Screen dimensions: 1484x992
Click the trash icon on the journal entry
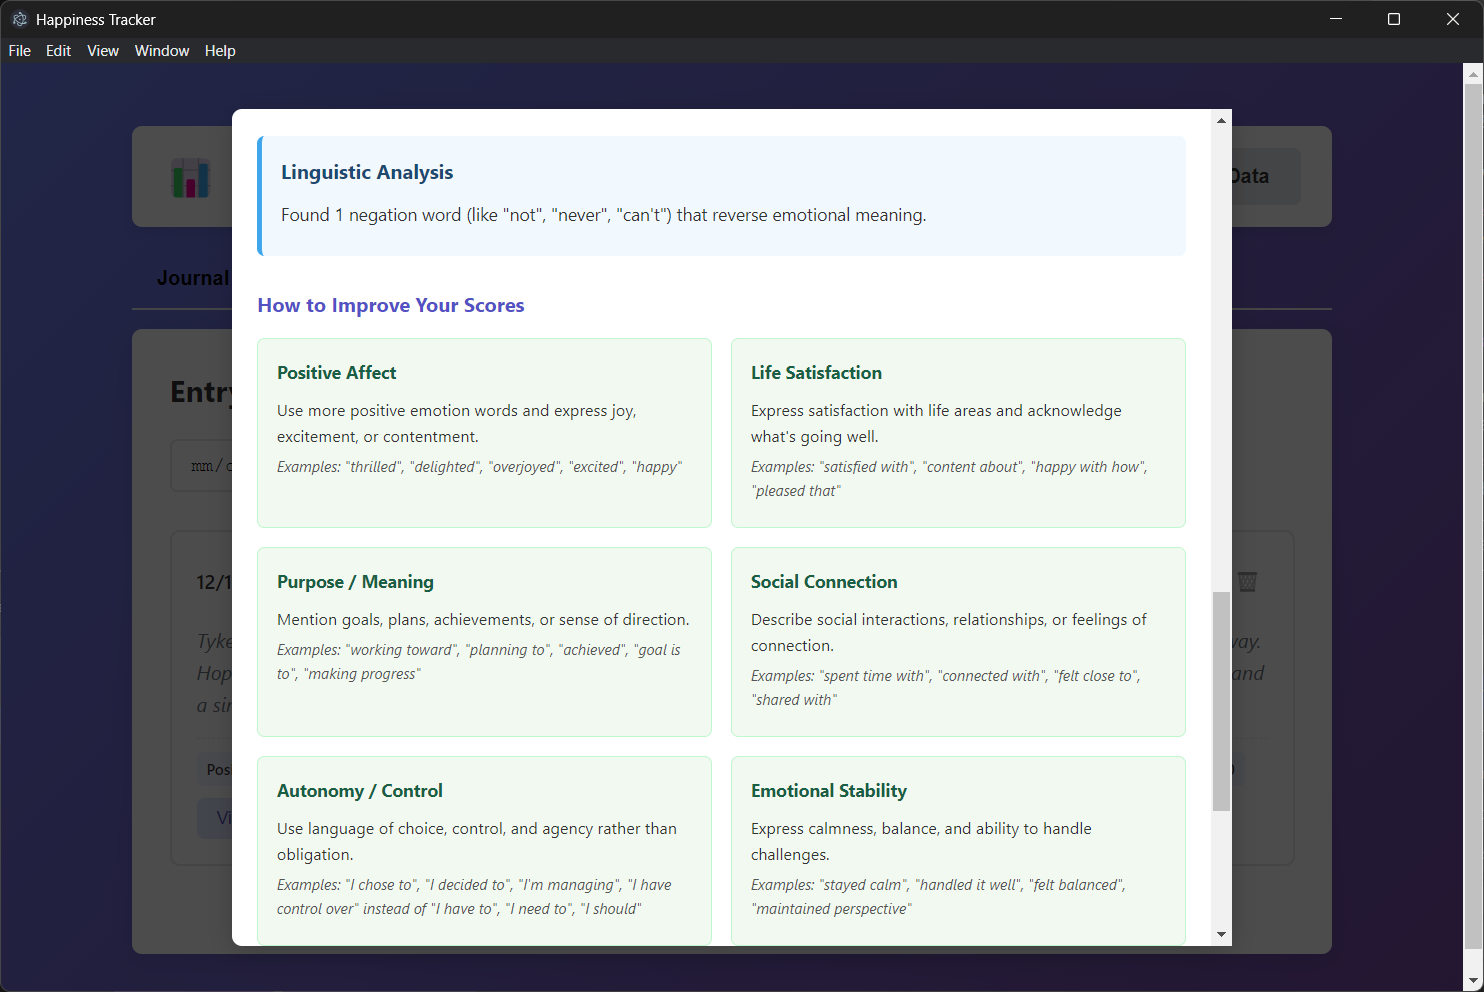1247,581
